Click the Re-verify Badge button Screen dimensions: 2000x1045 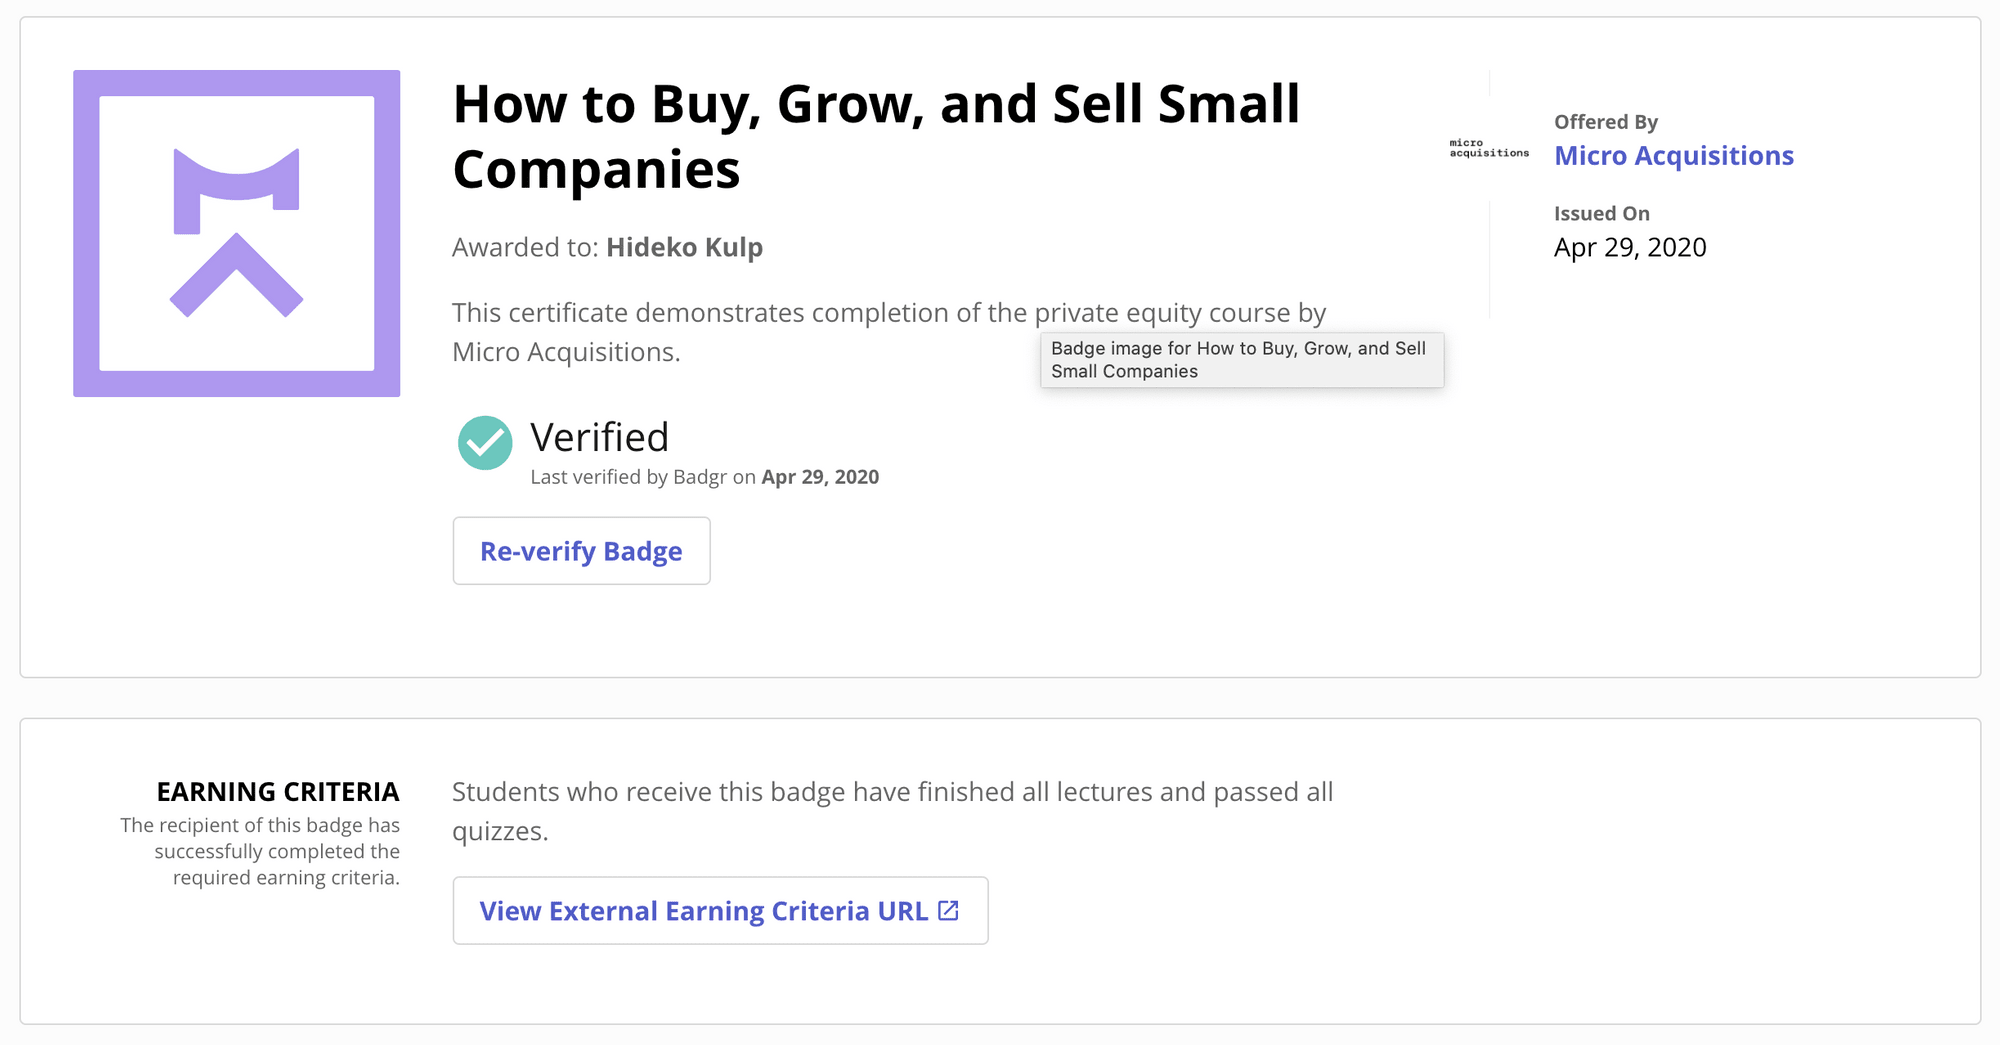click(581, 551)
